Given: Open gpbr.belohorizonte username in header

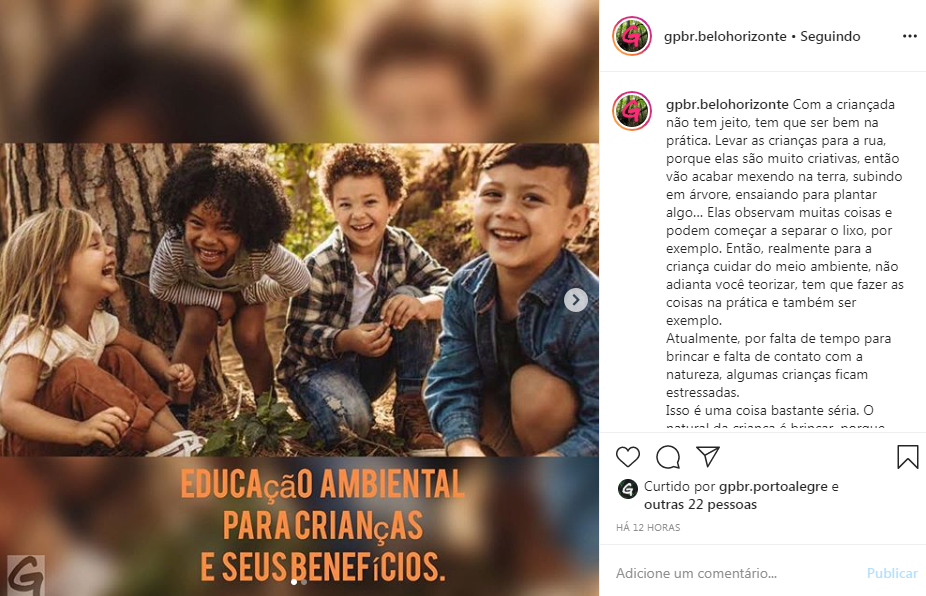Looking at the screenshot, I should click(725, 37).
